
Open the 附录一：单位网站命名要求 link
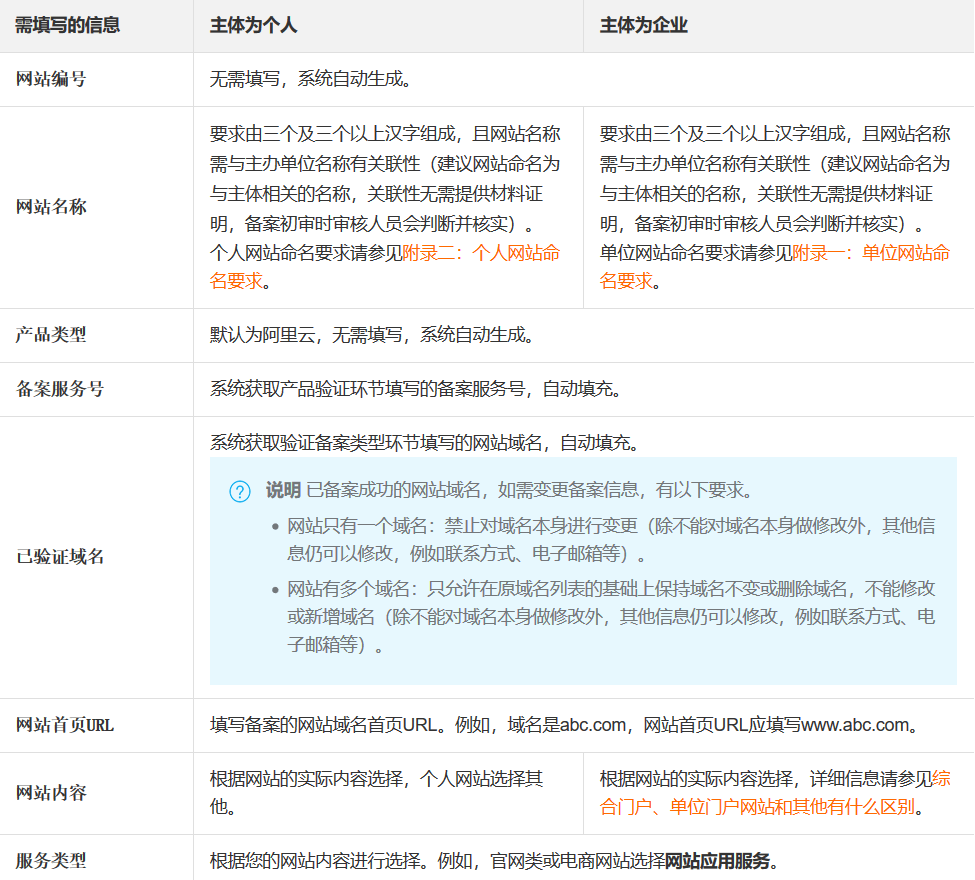[x=870, y=253]
